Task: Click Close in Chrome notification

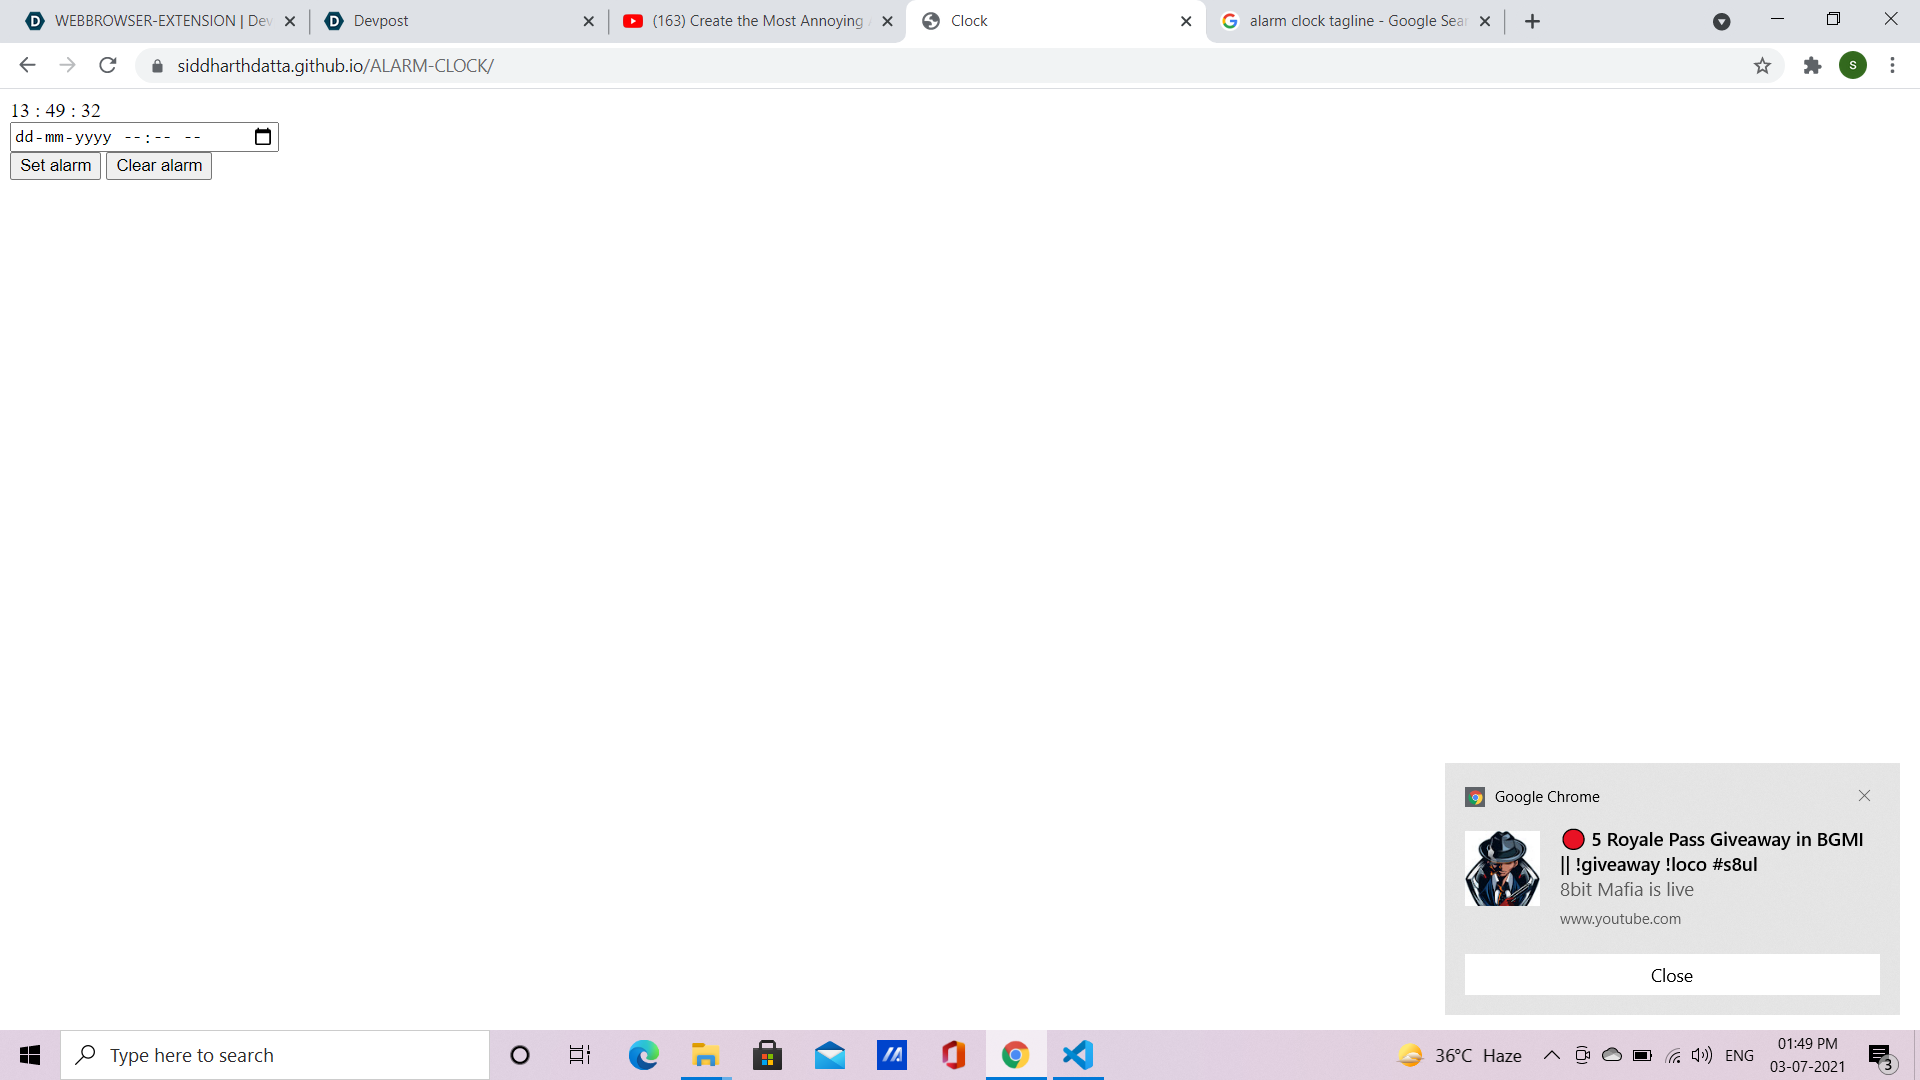Action: pyautogui.click(x=1671, y=975)
